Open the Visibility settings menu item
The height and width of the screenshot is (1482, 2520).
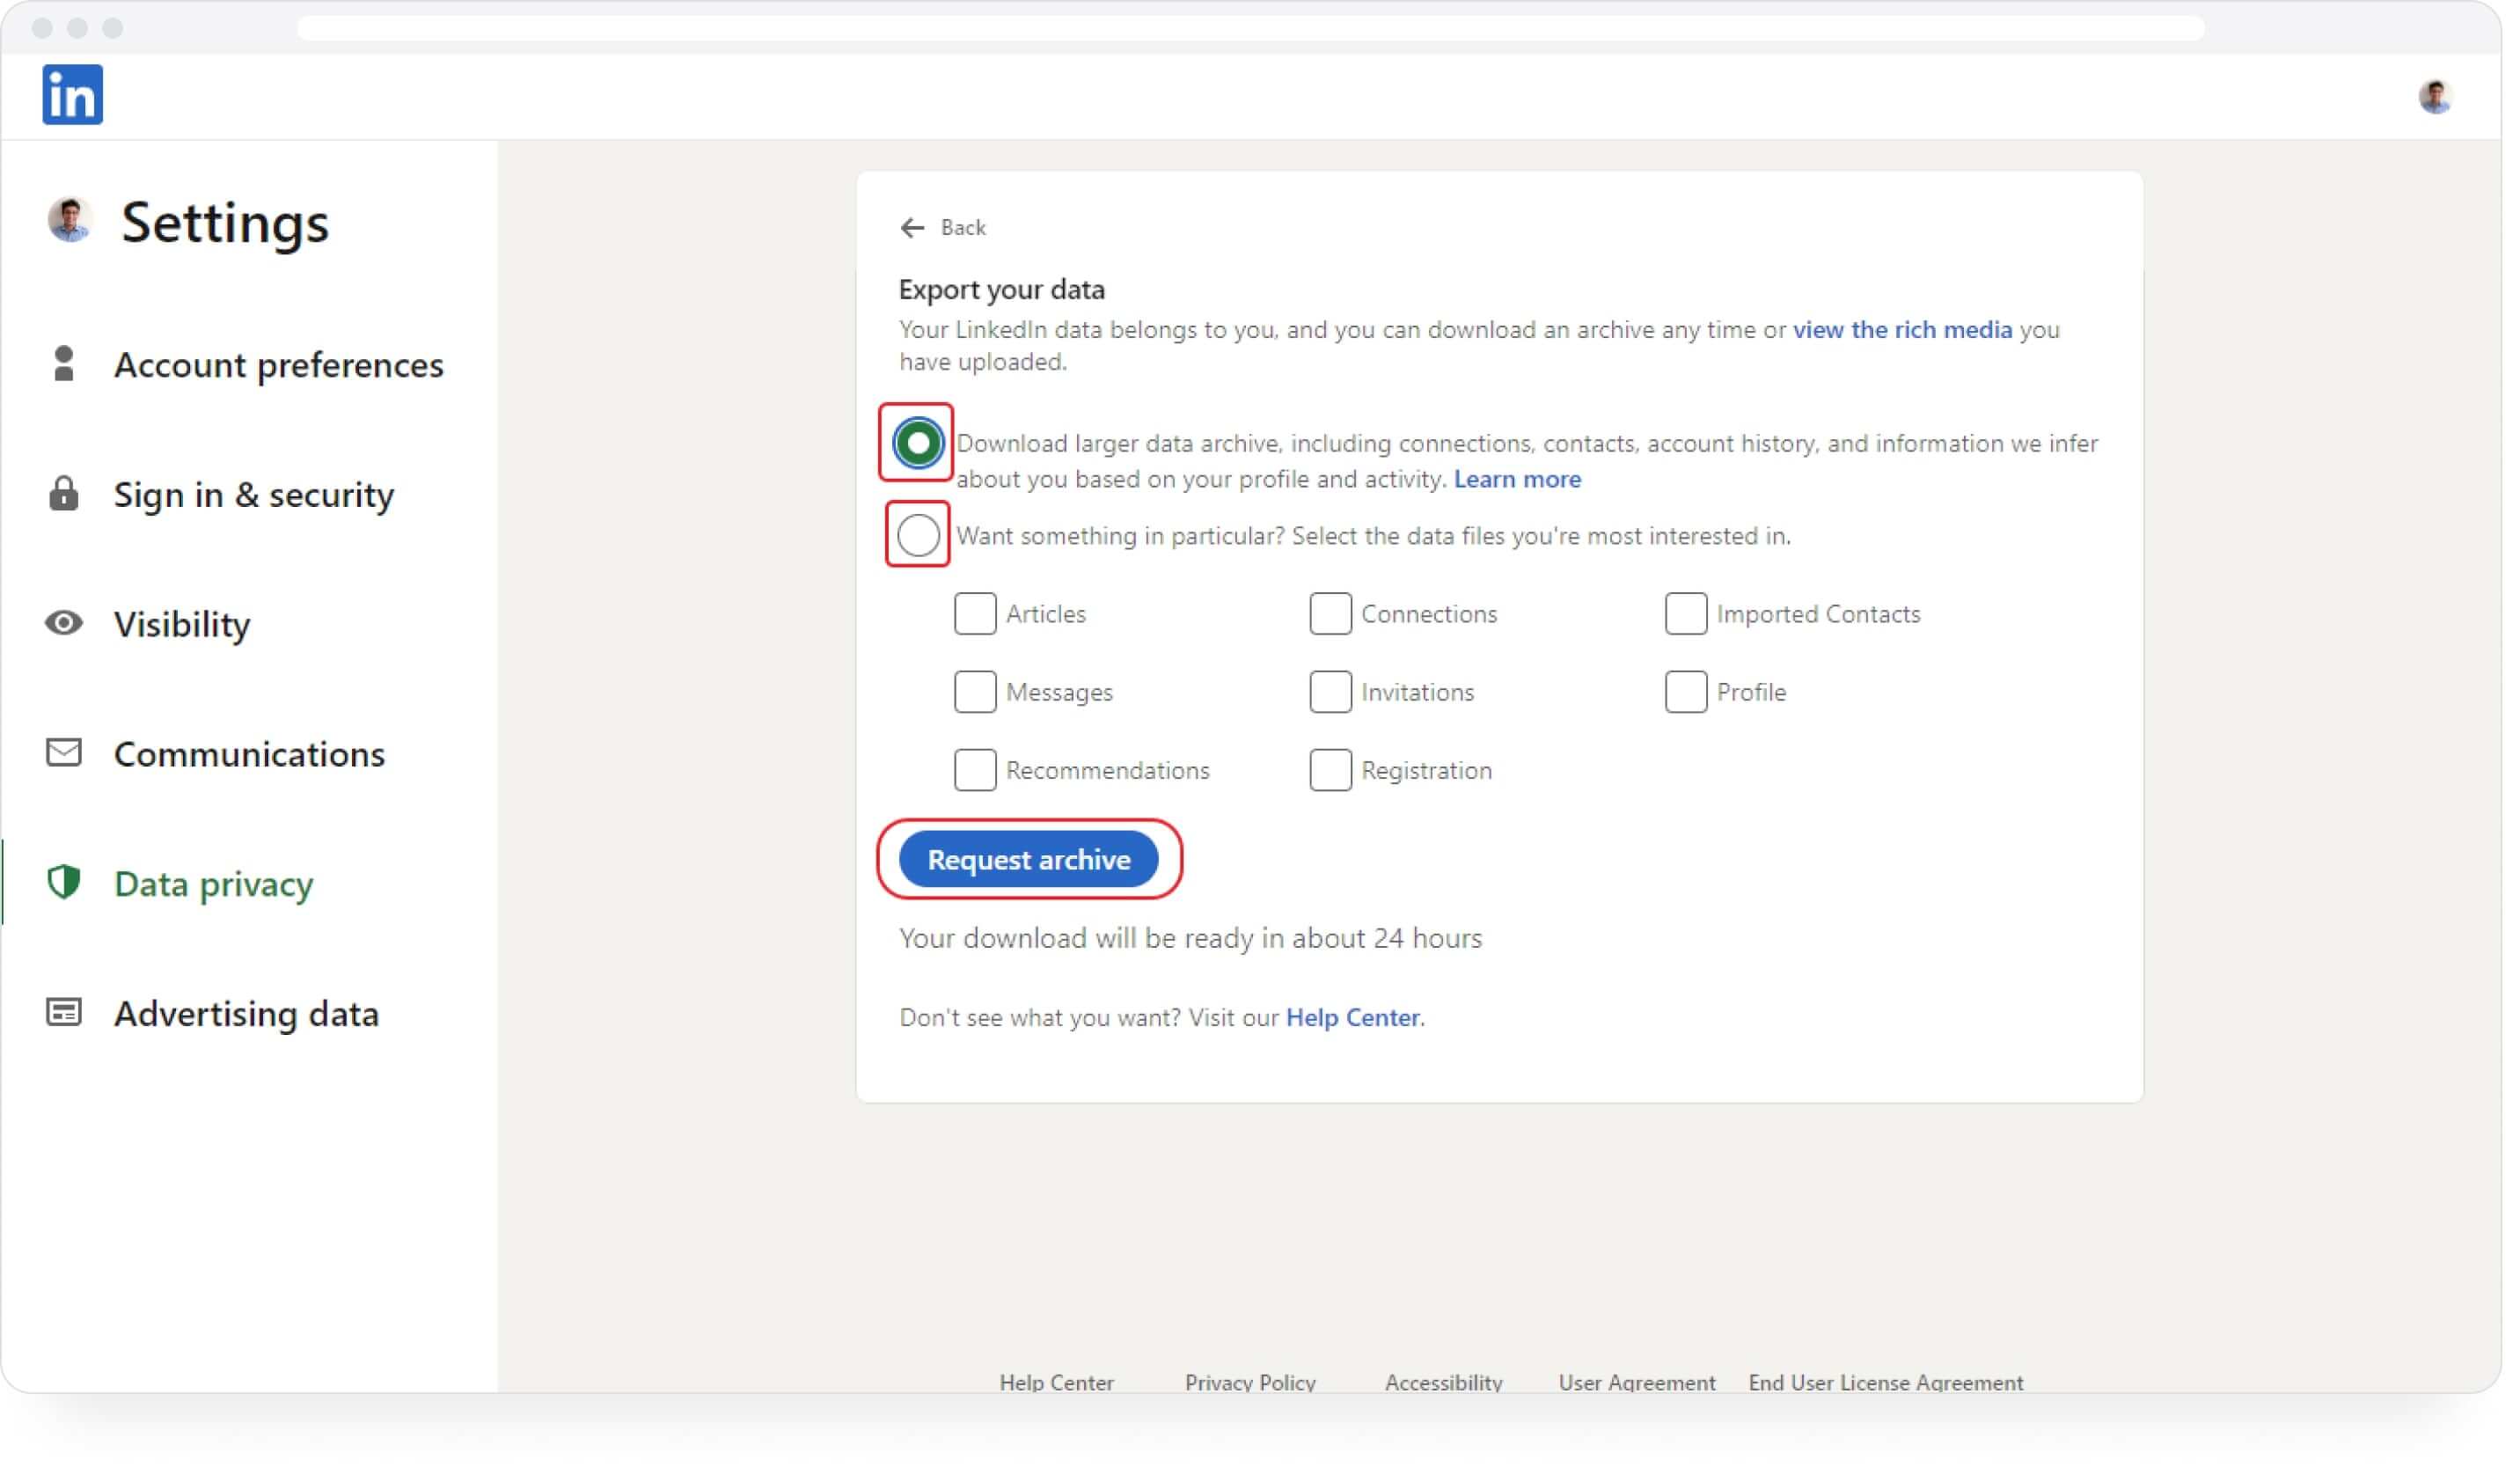click(182, 625)
